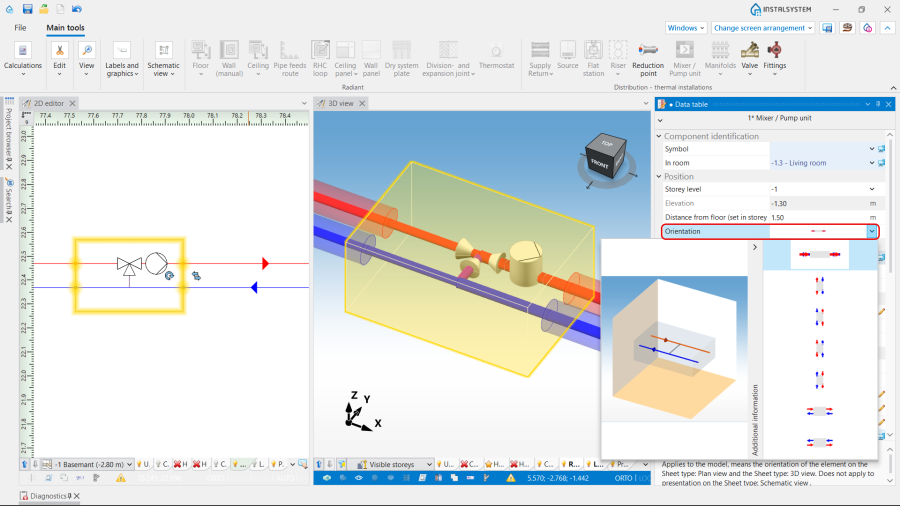The image size is (900, 506).
Task: Collapse the Additional information panel arrow
Action: pyautogui.click(x=755, y=247)
